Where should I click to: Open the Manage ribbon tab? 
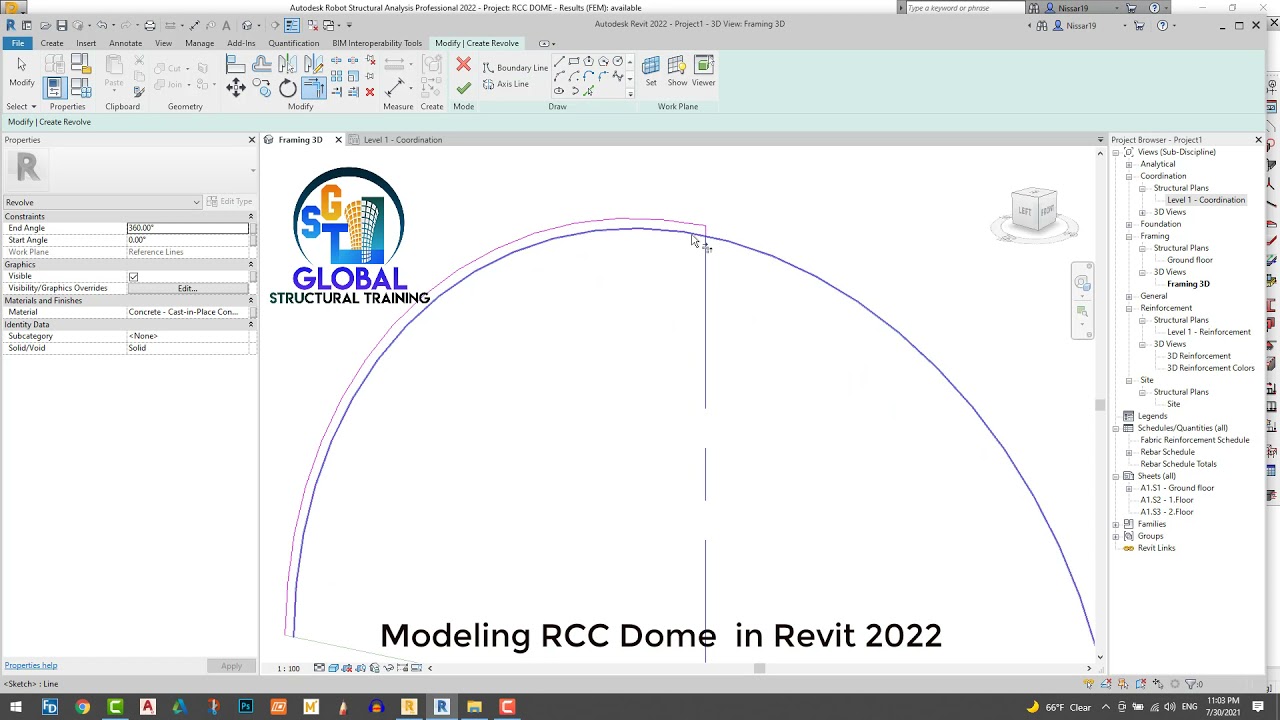[199, 43]
